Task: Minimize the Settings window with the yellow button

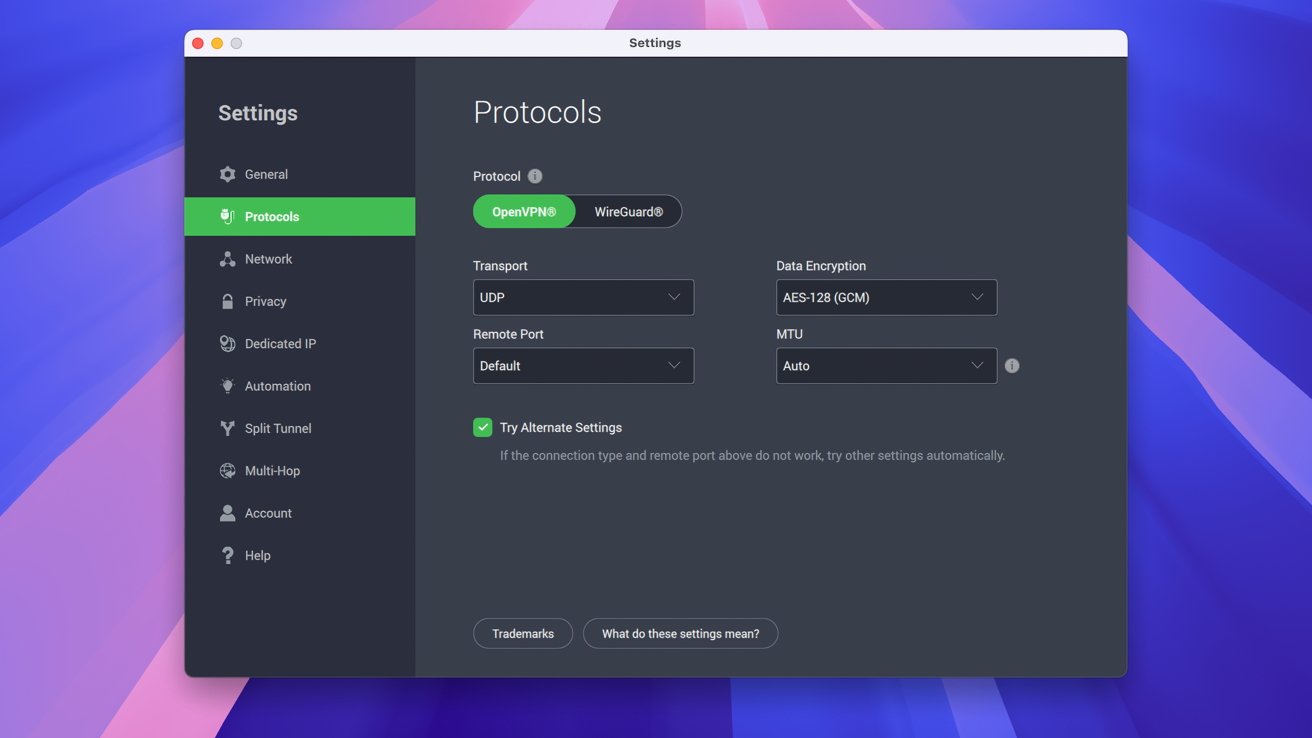Action: [x=217, y=43]
